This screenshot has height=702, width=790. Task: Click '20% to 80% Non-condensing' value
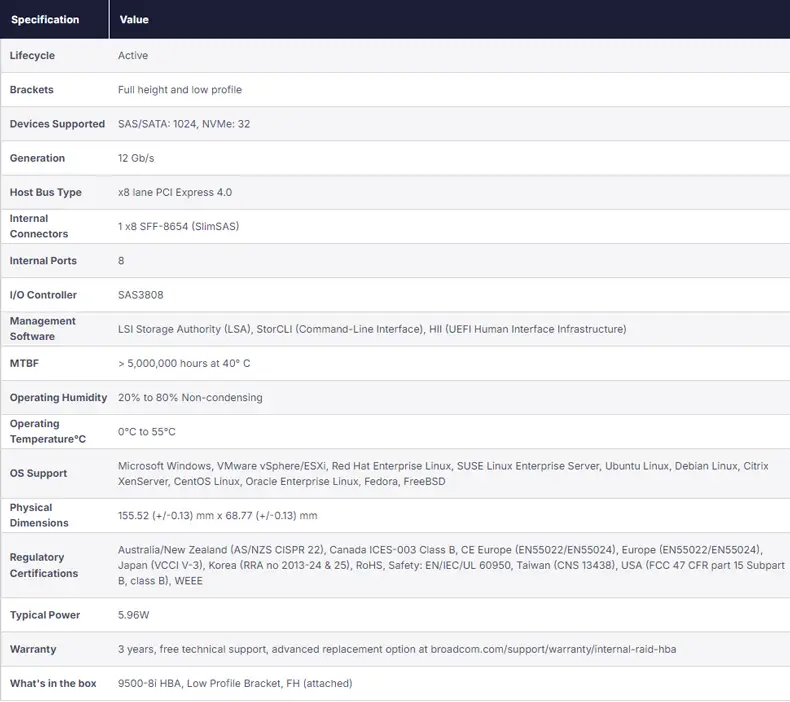coord(190,398)
